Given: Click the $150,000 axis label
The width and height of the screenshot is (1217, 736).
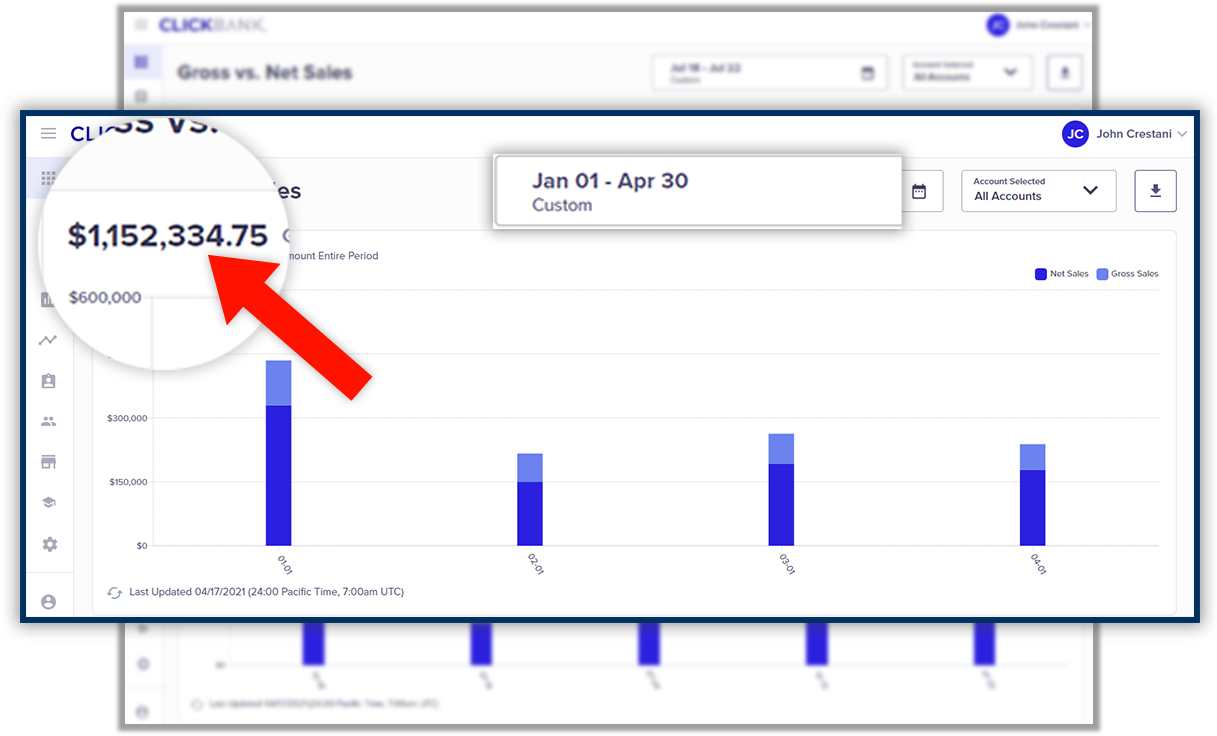Looking at the screenshot, I should [x=127, y=482].
